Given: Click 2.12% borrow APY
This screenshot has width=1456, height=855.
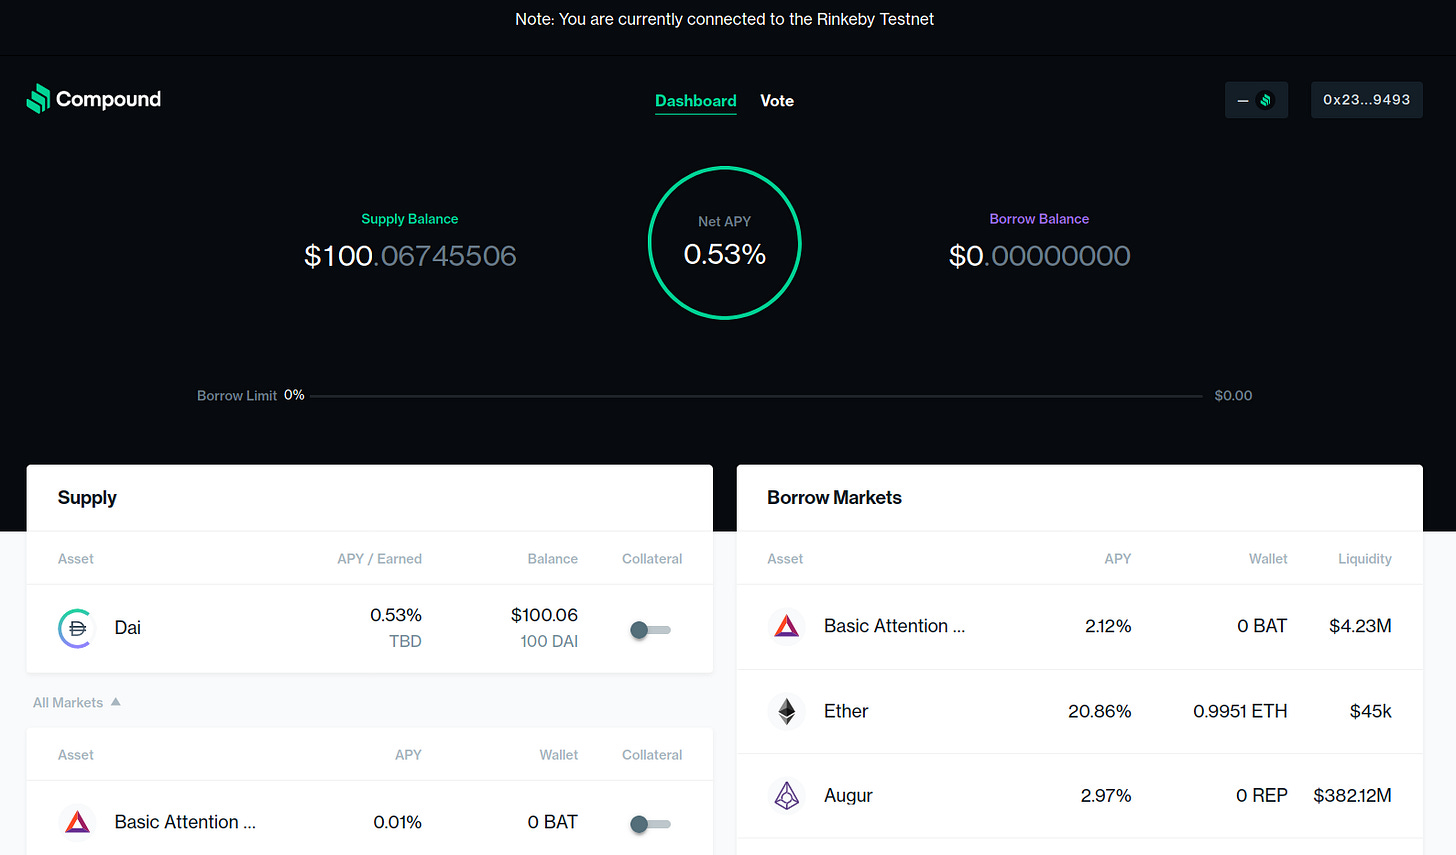Looking at the screenshot, I should [x=1108, y=626].
